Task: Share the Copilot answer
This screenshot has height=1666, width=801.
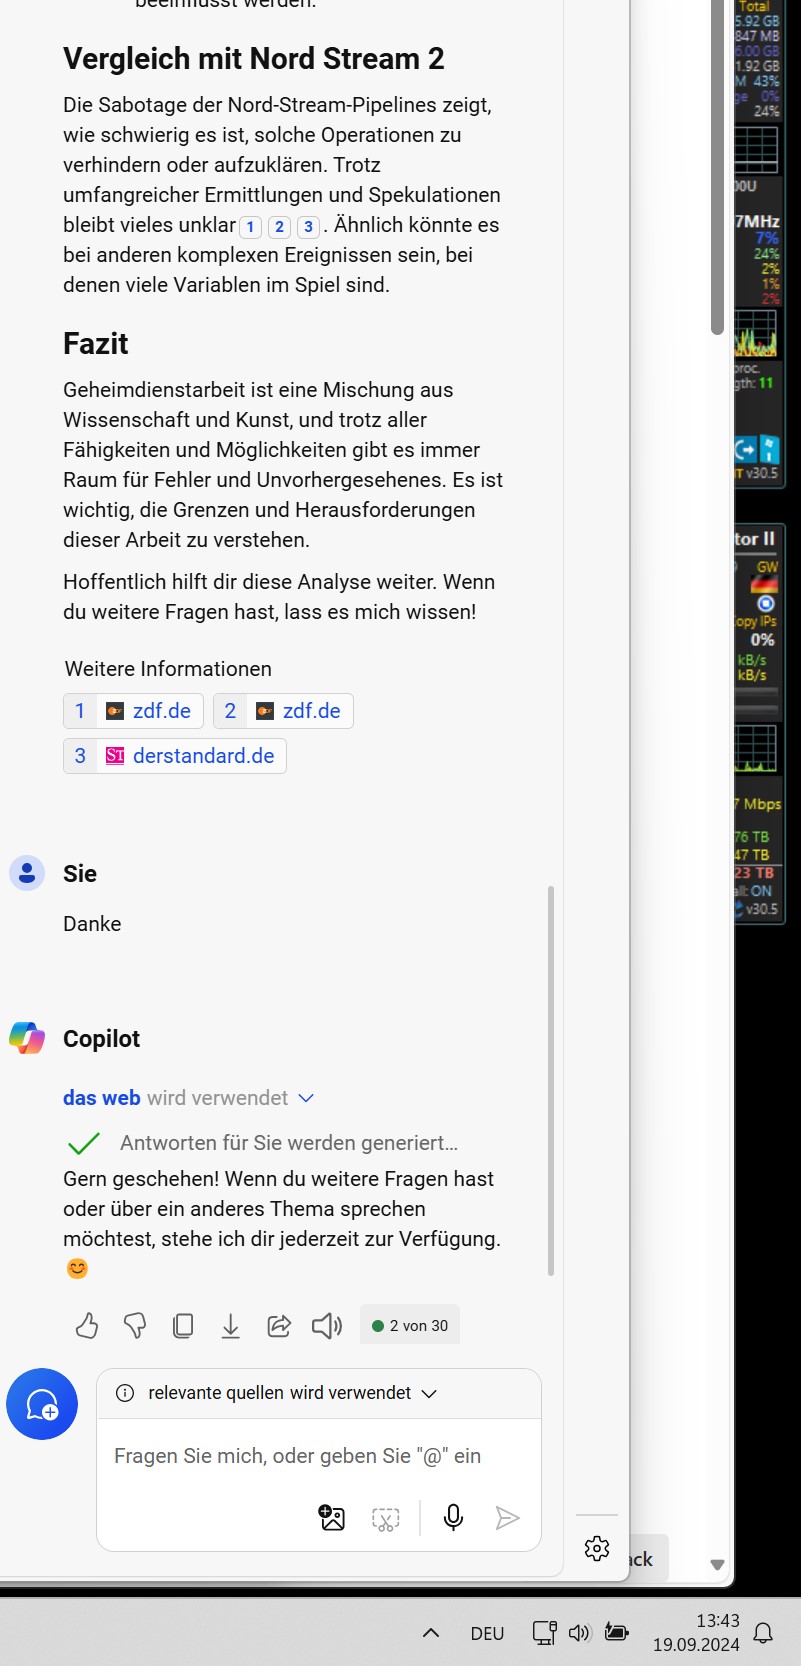Action: click(x=279, y=1326)
